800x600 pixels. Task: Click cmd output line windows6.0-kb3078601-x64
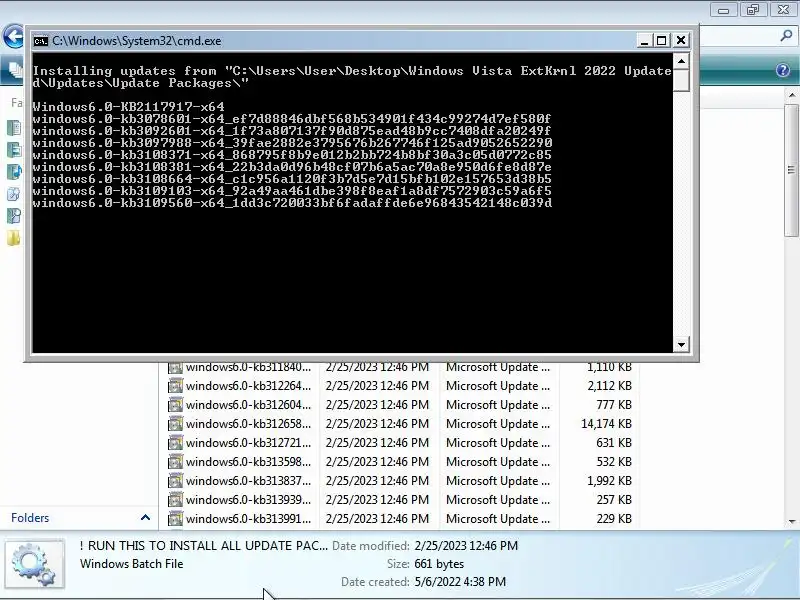coord(292,119)
